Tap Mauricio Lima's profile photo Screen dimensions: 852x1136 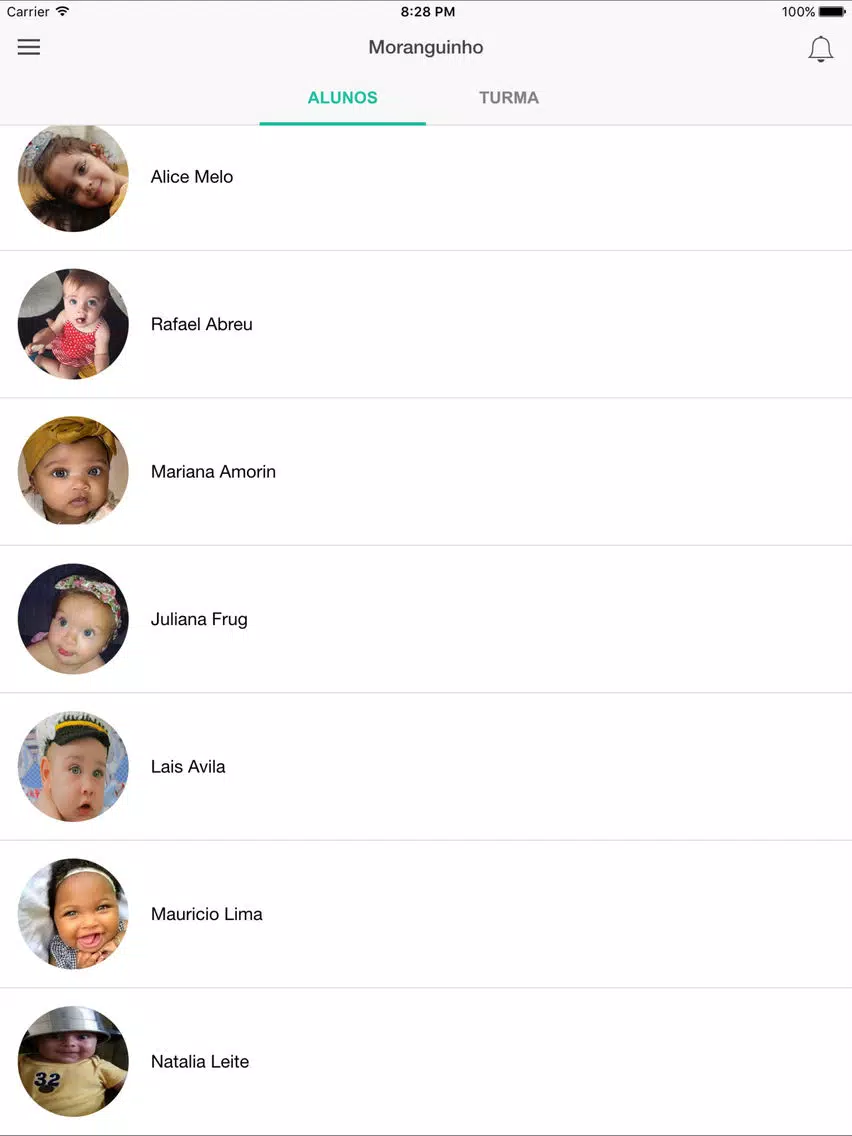[x=73, y=914]
